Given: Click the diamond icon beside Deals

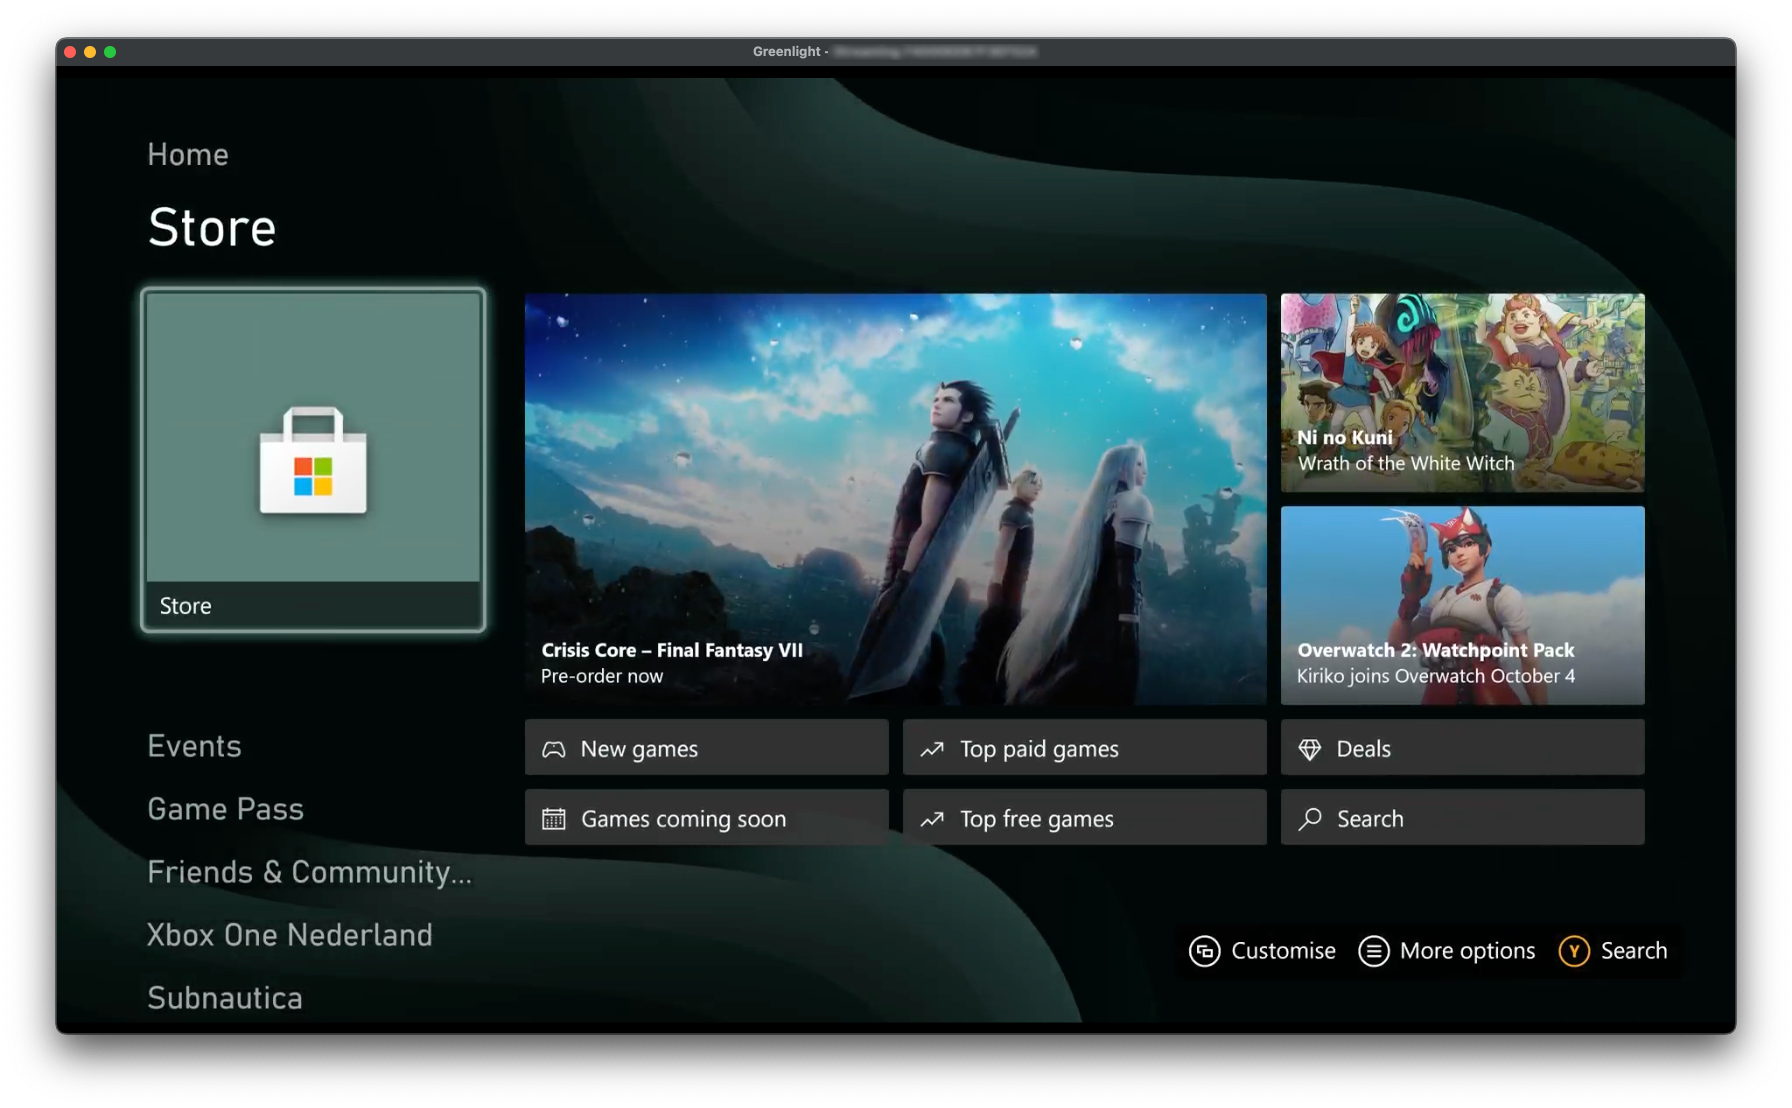Looking at the screenshot, I should [1310, 749].
